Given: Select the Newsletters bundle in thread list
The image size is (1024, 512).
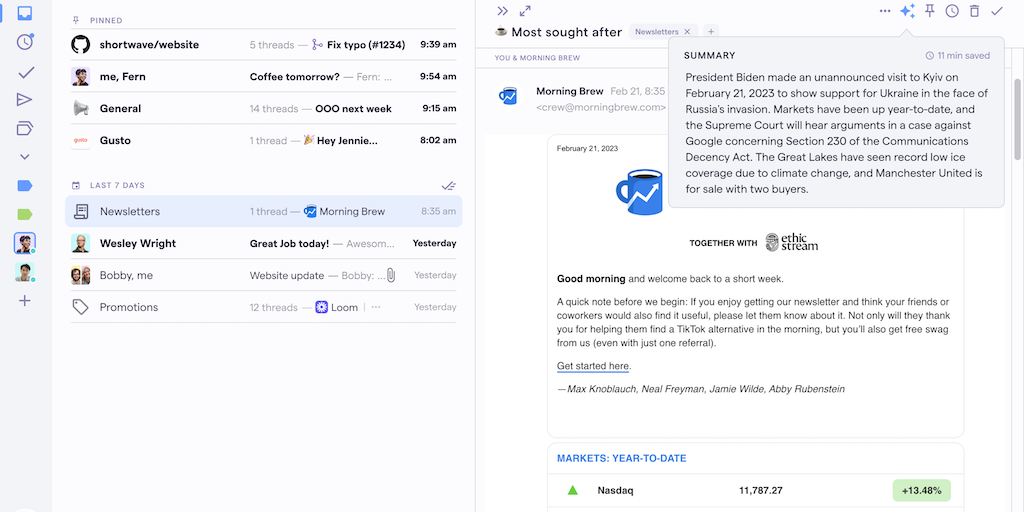Looking at the screenshot, I should point(263,212).
